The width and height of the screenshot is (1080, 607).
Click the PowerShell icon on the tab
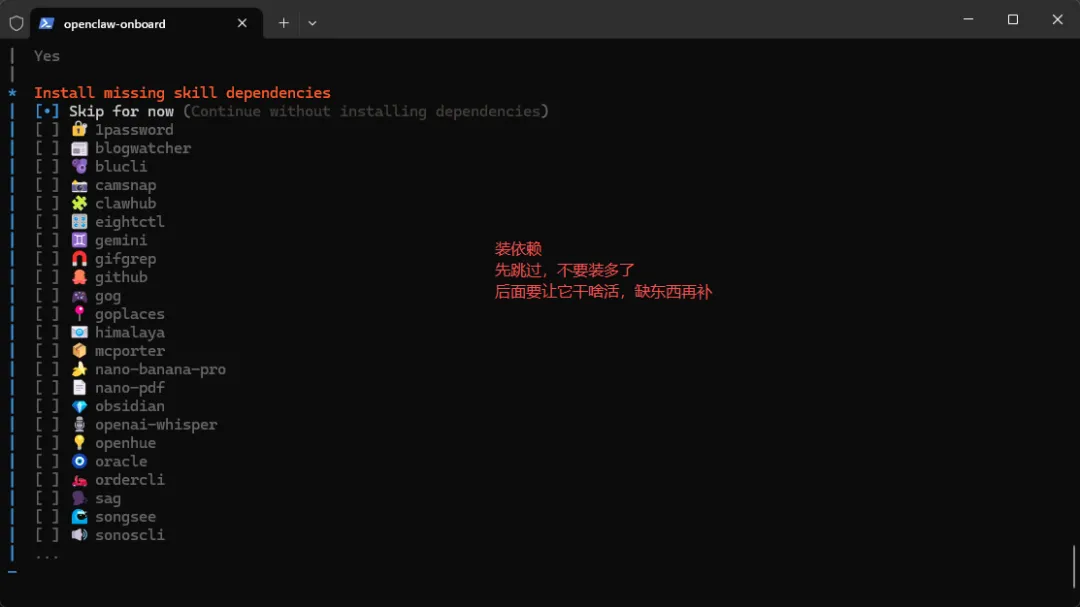[x=46, y=23]
